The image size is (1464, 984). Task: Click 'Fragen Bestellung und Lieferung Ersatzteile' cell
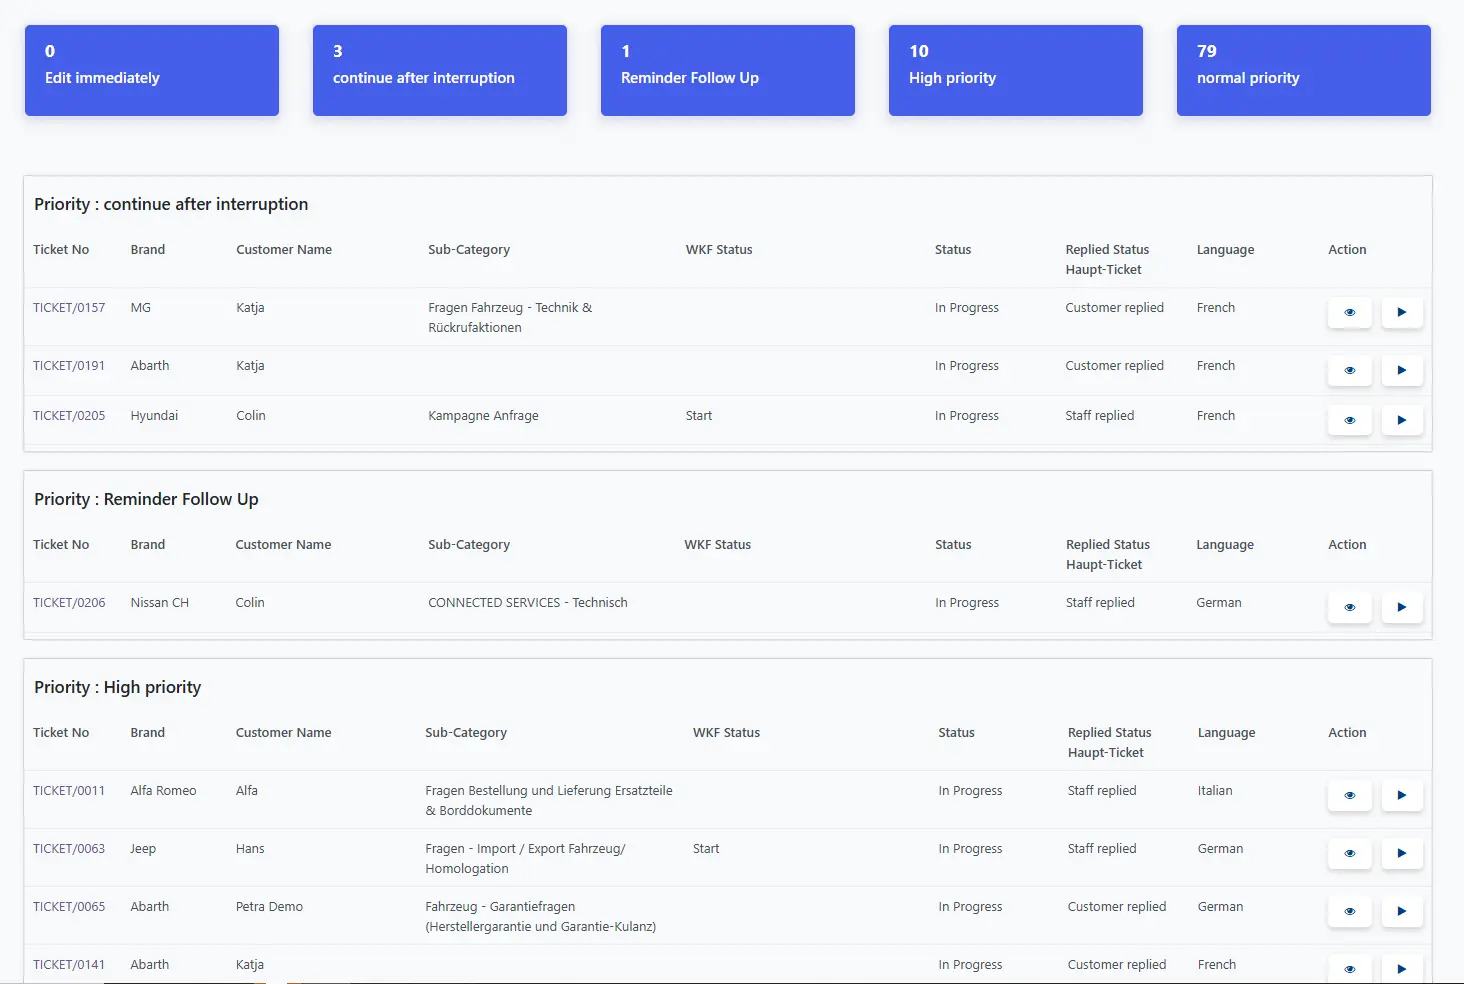pyautogui.click(x=549, y=801)
